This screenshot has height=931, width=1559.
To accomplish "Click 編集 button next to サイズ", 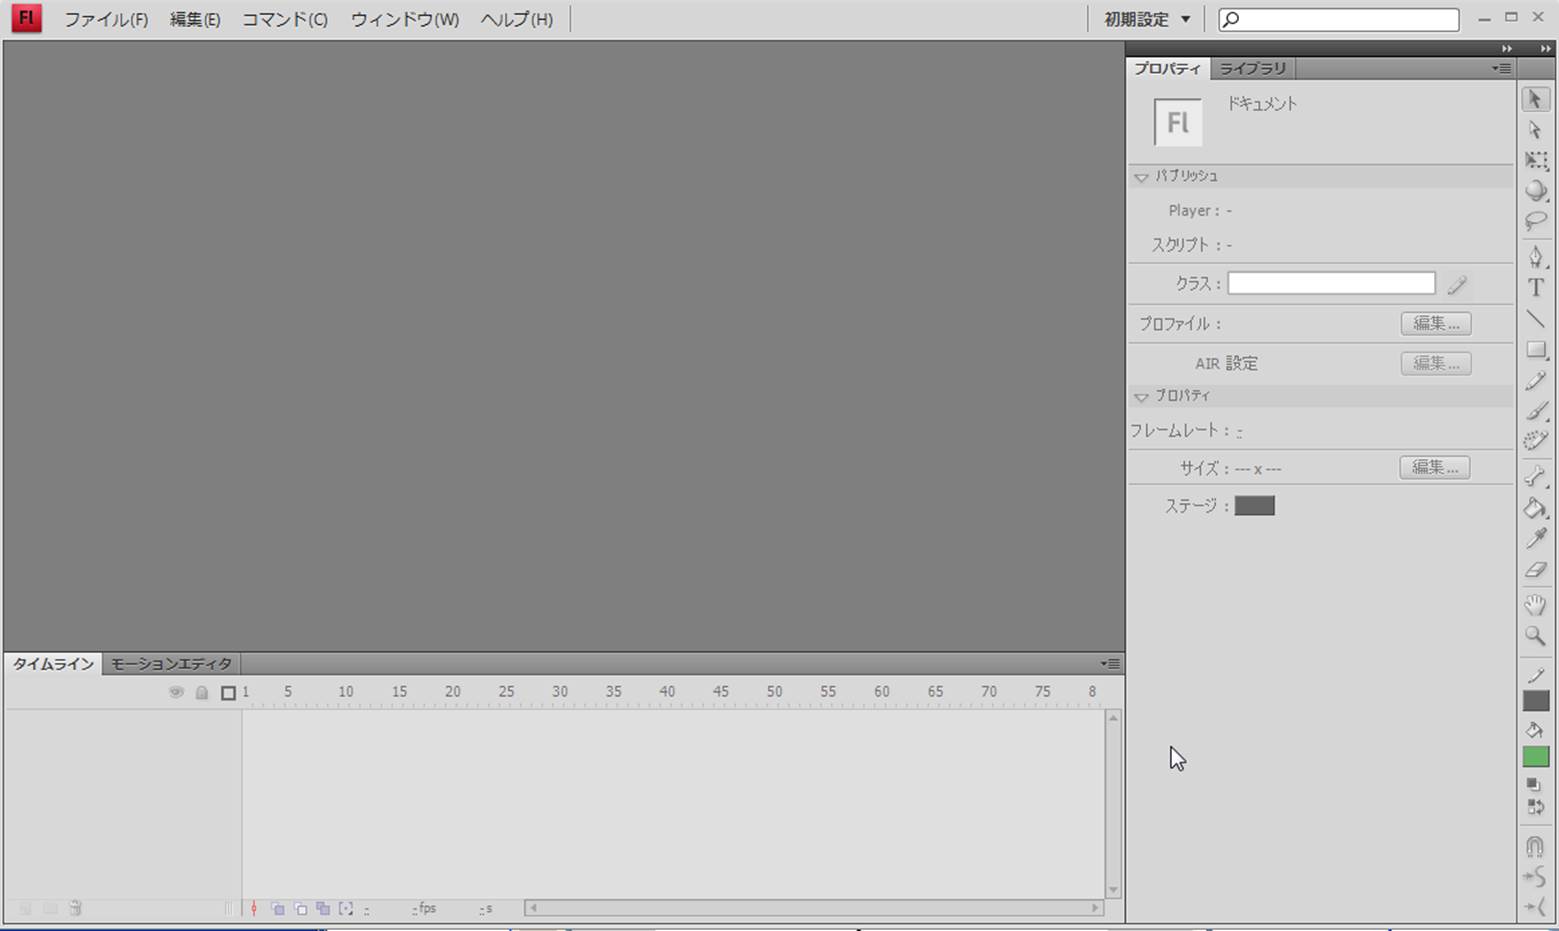I will click(1434, 467).
